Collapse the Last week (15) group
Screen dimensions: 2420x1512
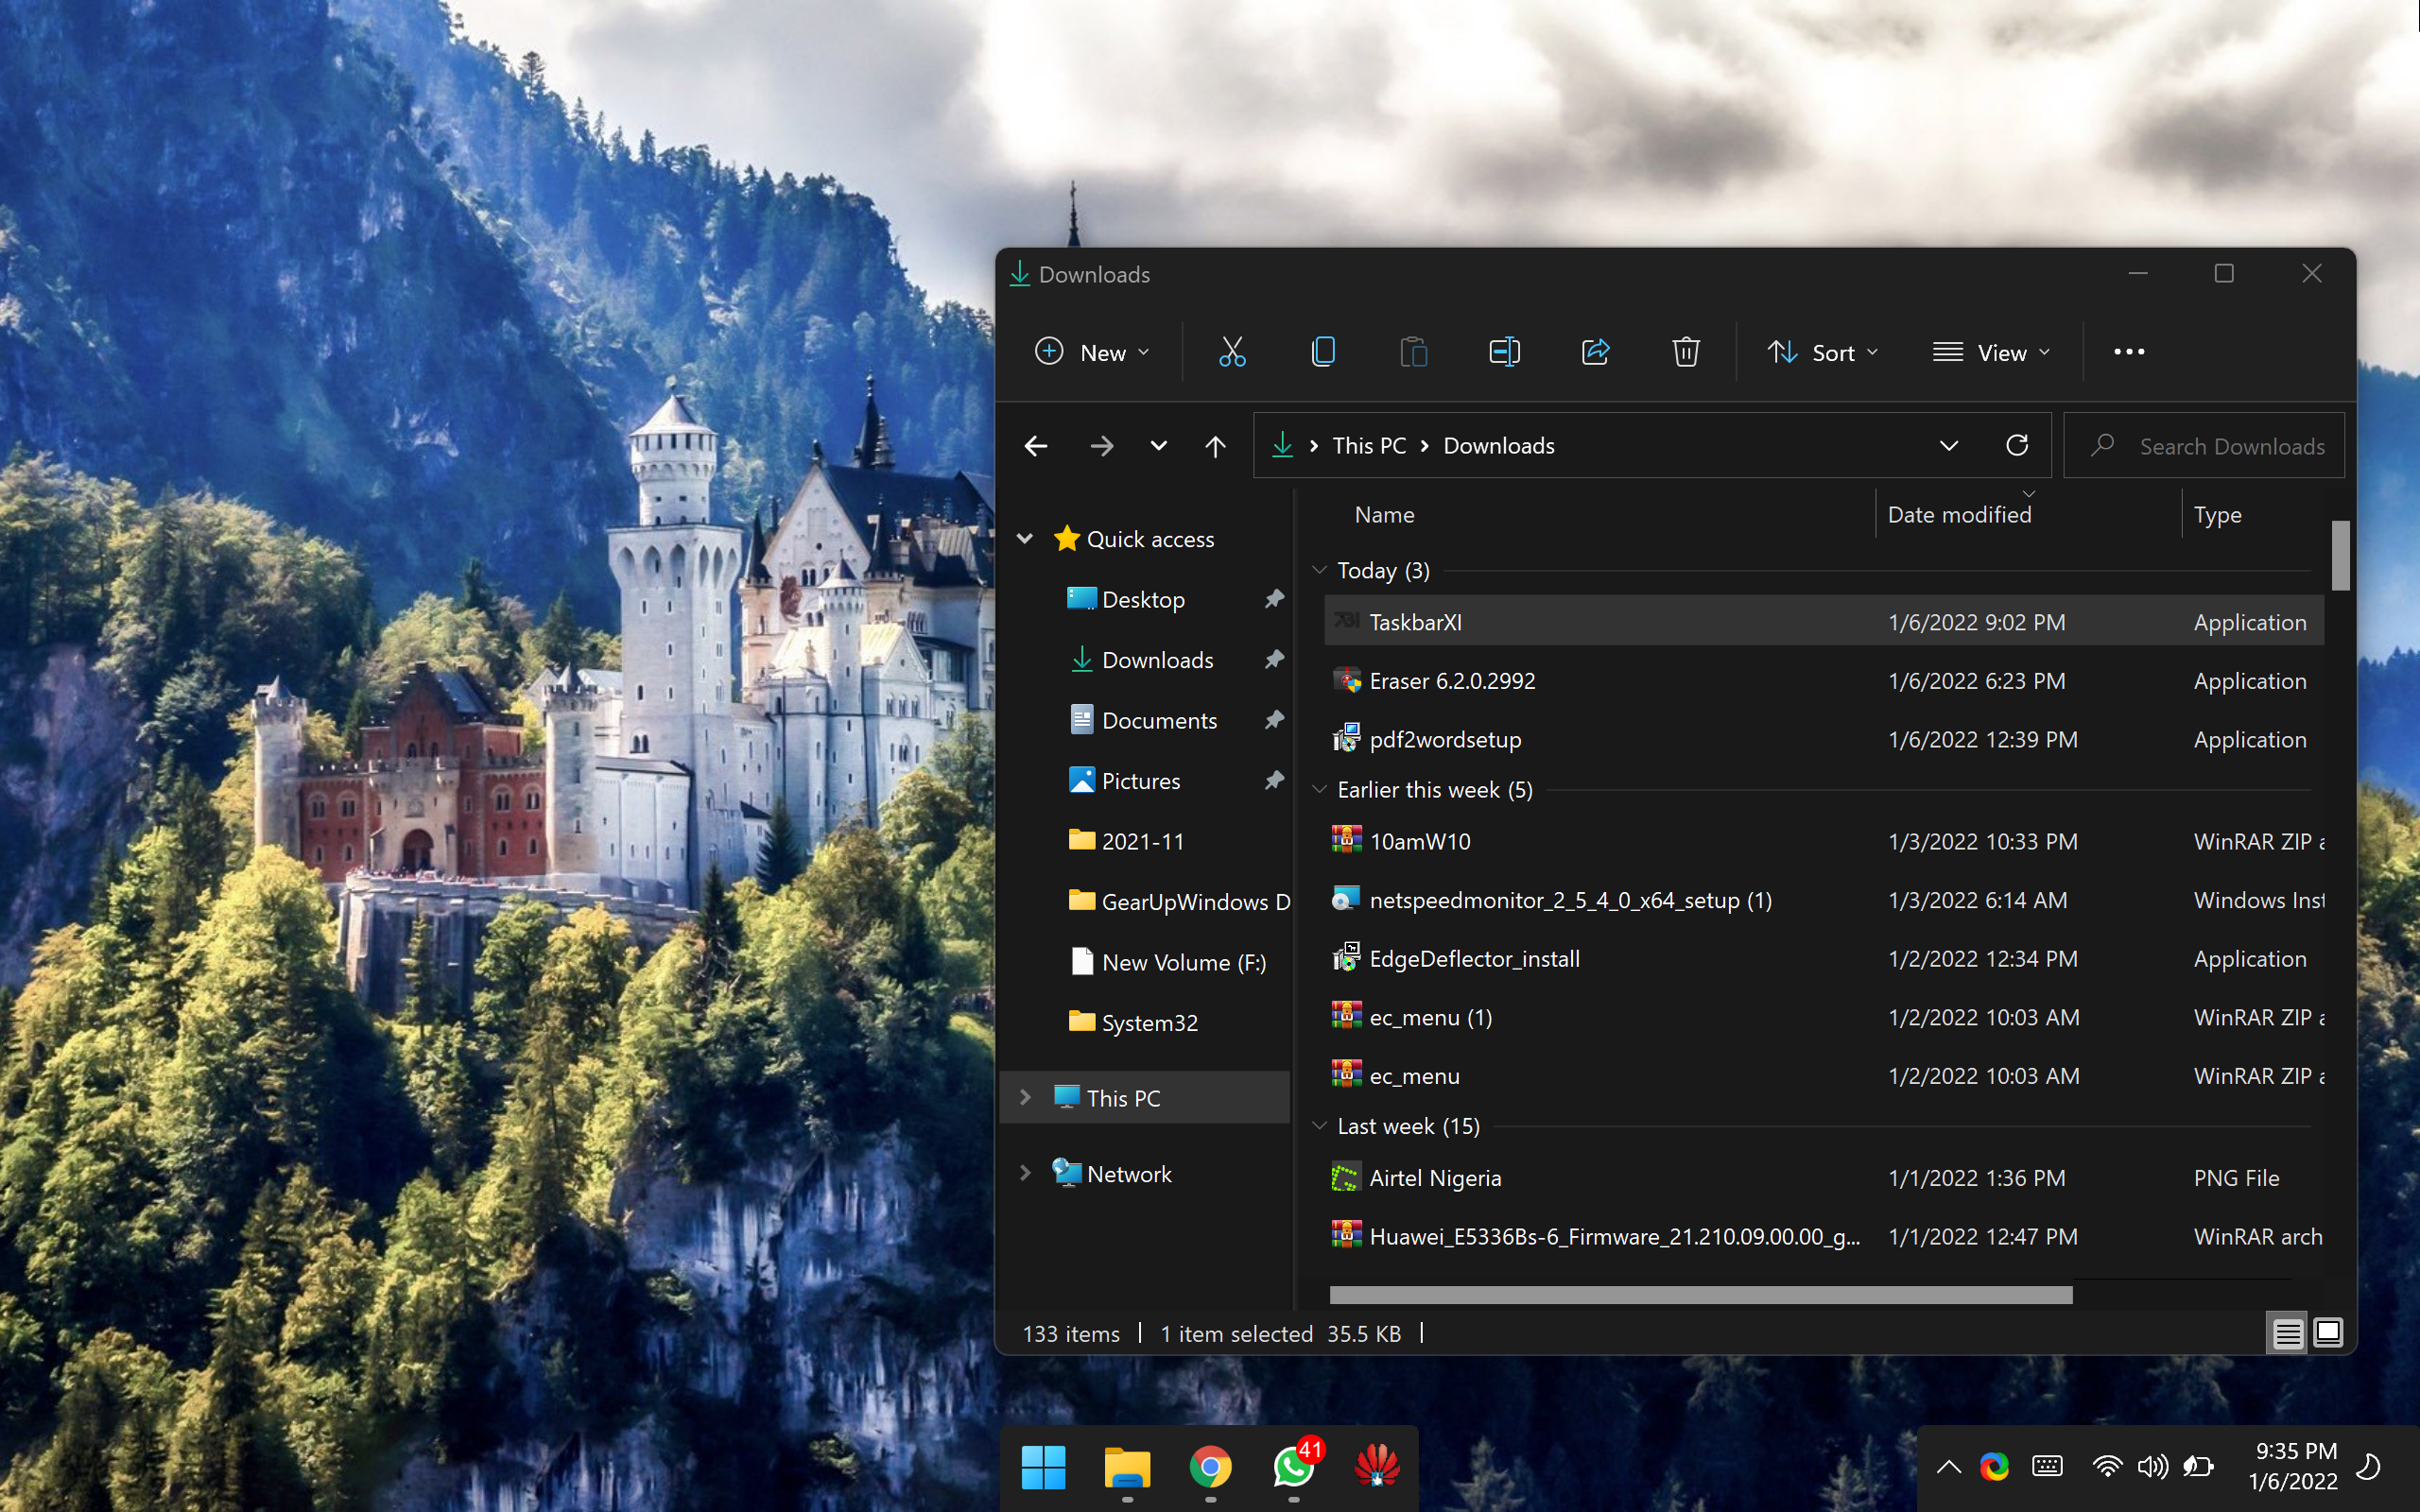click(x=1319, y=1124)
